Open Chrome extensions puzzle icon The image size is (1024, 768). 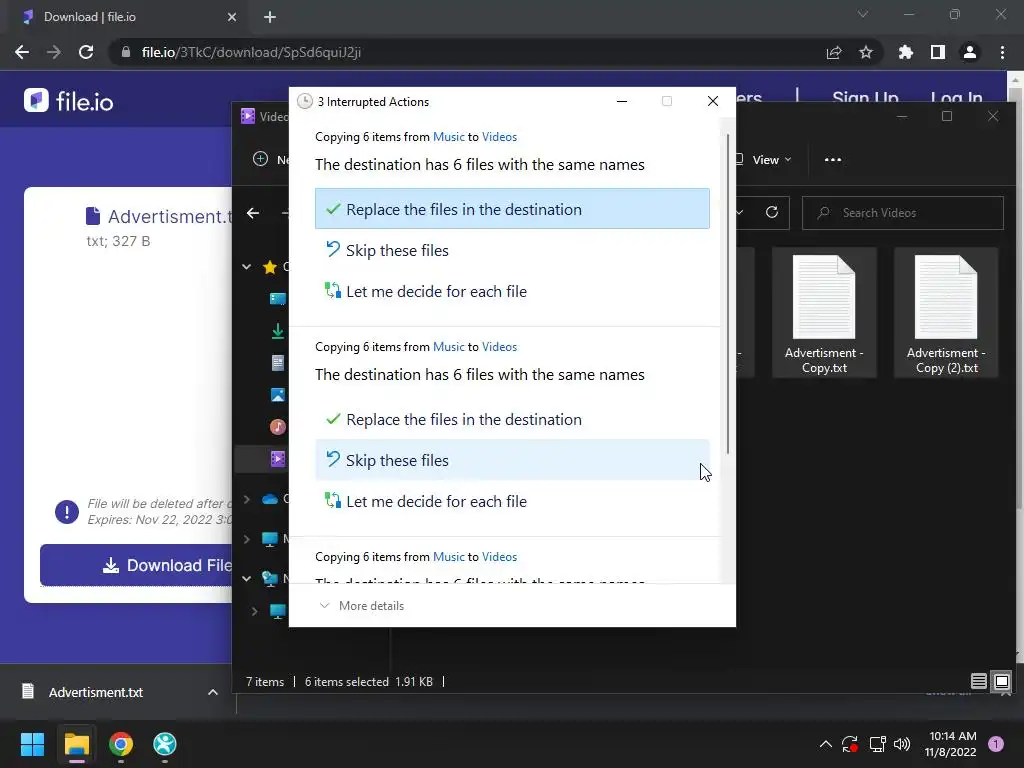[x=906, y=52]
